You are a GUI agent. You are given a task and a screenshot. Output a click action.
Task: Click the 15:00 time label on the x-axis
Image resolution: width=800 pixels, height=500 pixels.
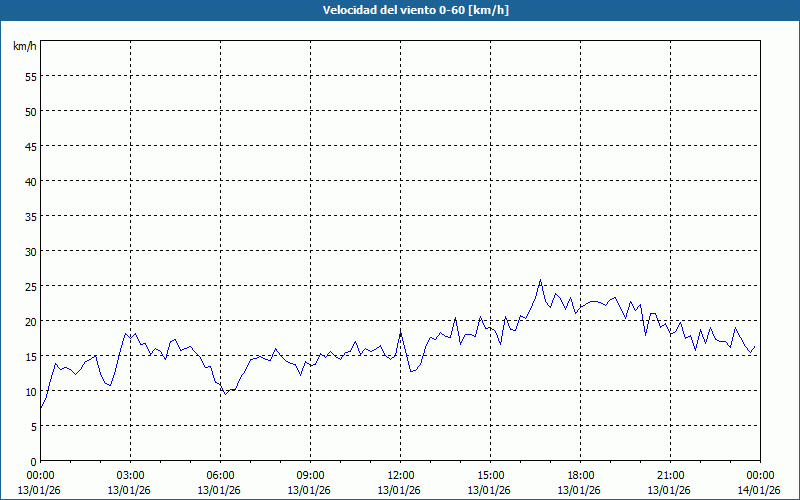tap(490, 475)
